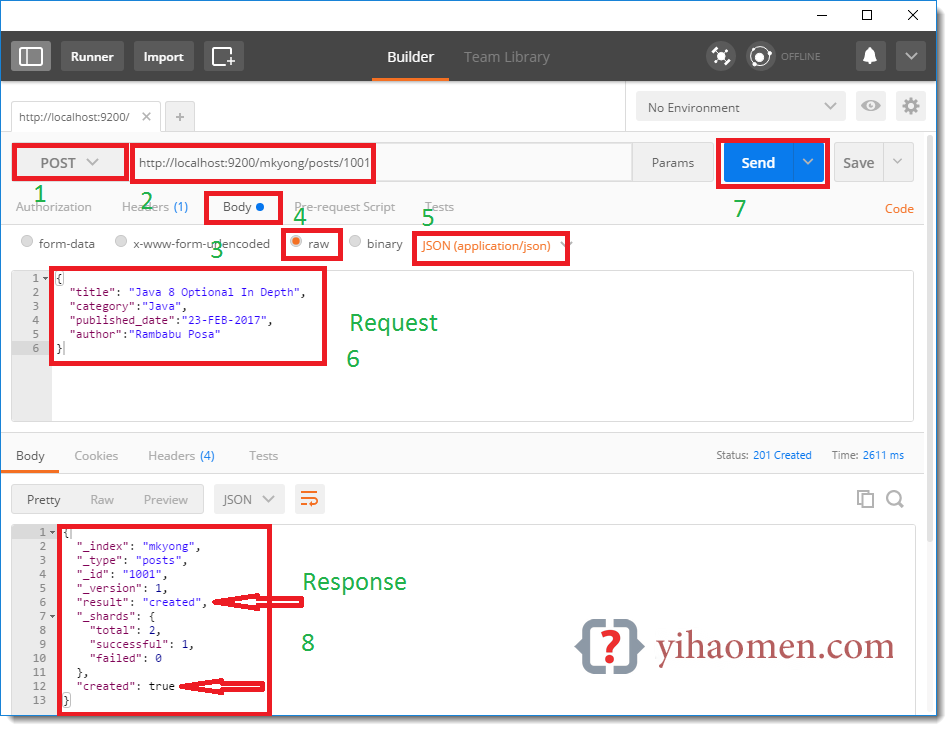The width and height of the screenshot is (952, 731).
Task: Select the raw body radio option
Action: click(x=296, y=242)
